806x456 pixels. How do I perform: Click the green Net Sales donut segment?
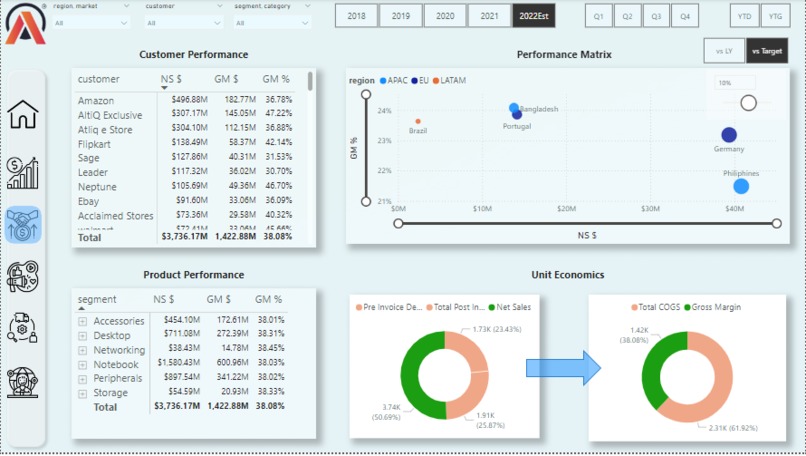(410, 376)
